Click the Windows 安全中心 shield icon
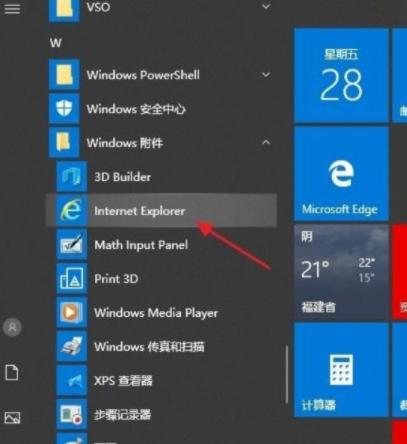Screen dimensions: 407x444 [64, 109]
